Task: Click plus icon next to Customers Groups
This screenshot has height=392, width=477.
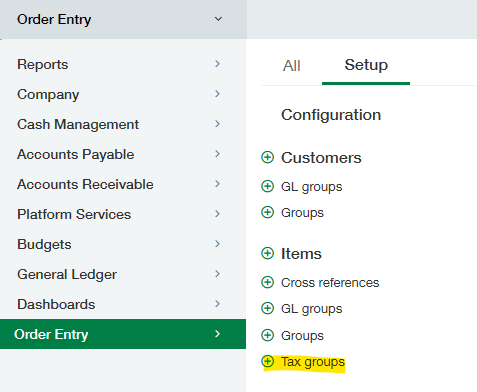Action: [x=267, y=212]
